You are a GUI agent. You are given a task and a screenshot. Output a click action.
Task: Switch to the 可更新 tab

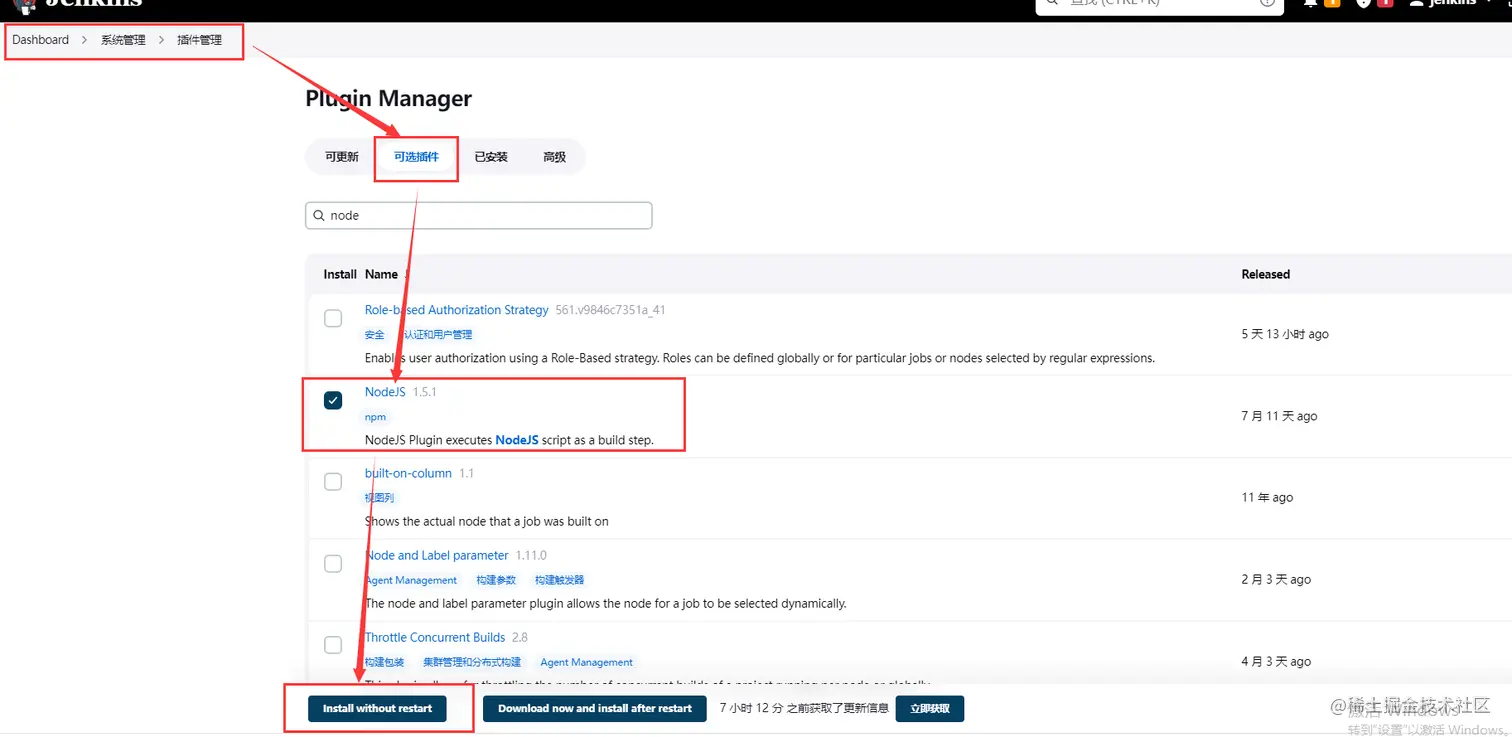pyautogui.click(x=341, y=157)
